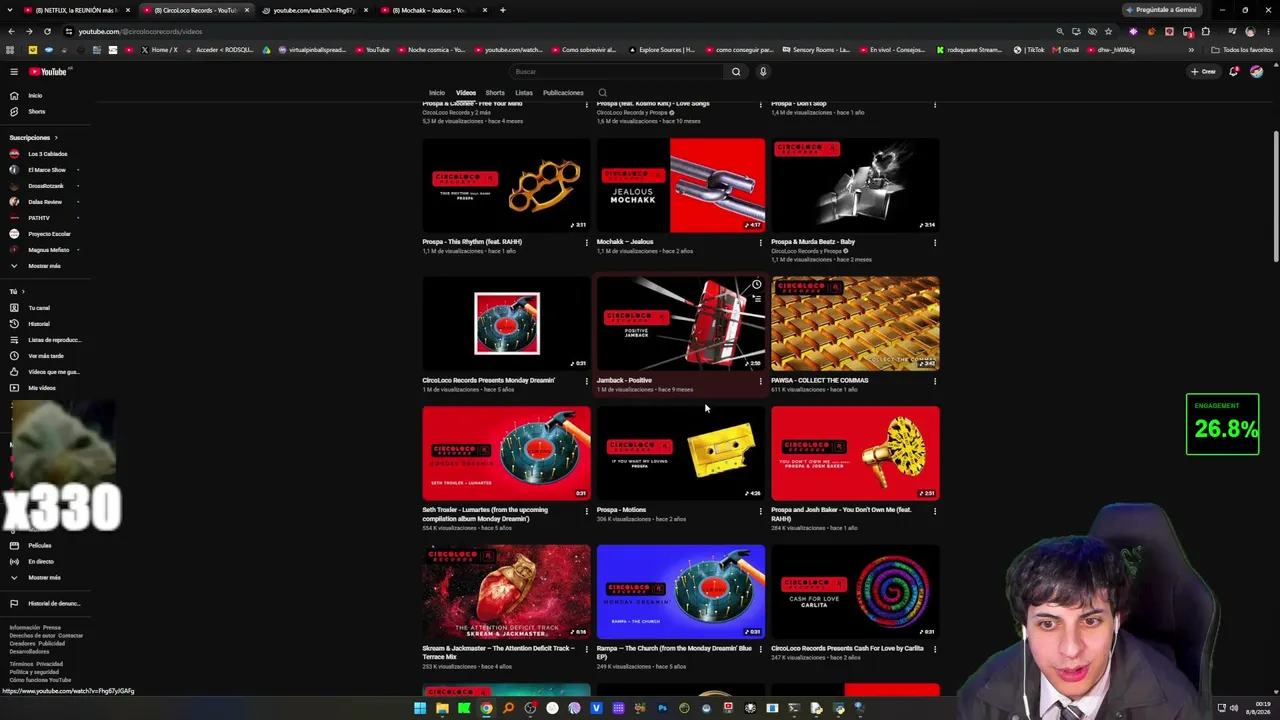The image size is (1280, 720).
Task: Open the Chrome extensions puzzle icon
Action: 1205,31
